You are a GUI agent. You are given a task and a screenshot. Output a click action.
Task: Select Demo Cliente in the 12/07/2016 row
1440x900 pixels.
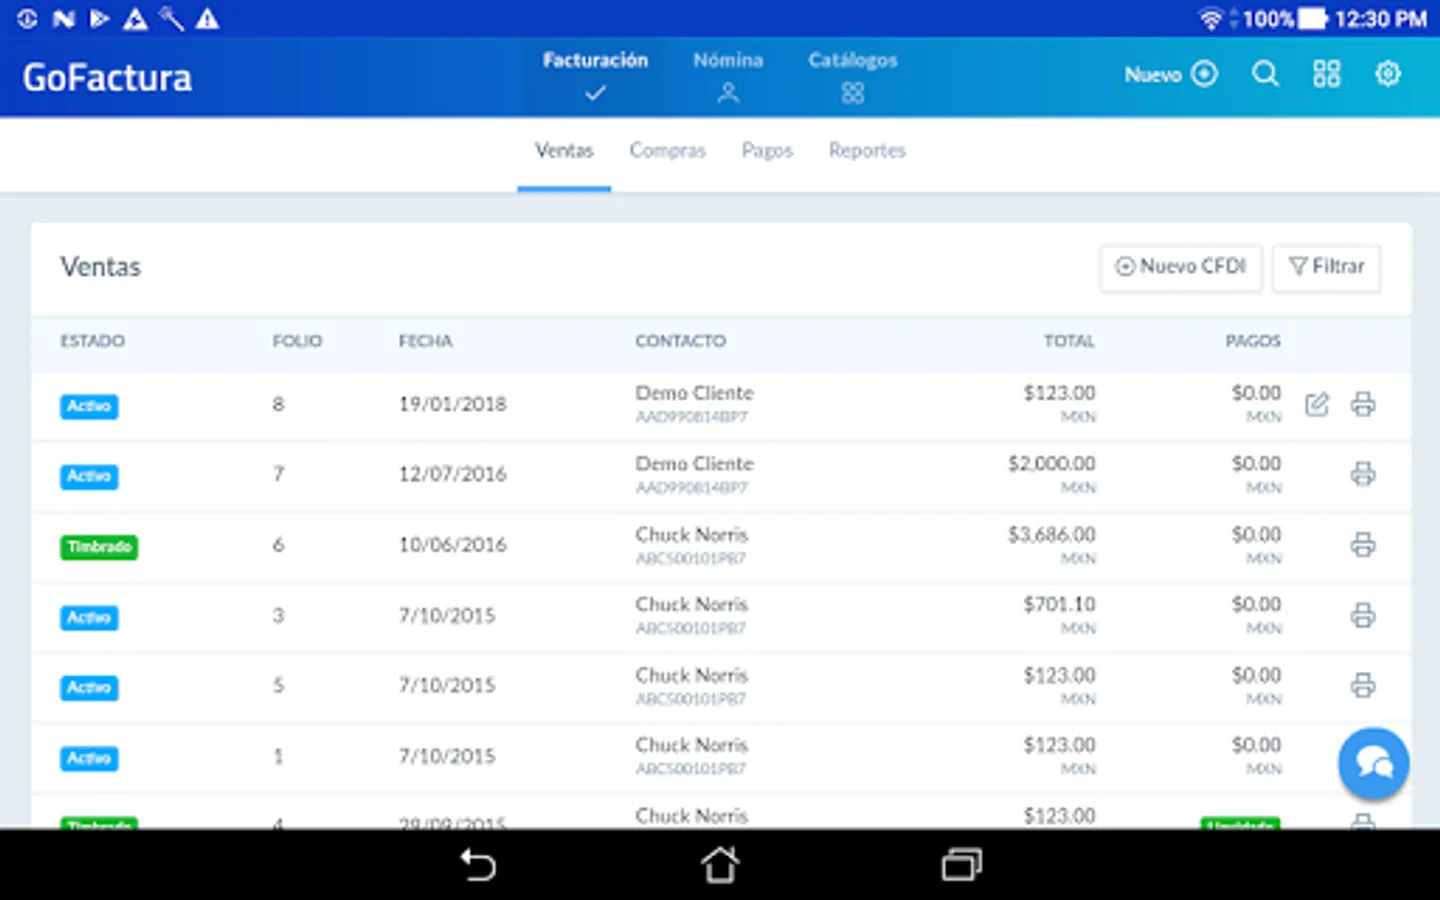click(x=695, y=464)
